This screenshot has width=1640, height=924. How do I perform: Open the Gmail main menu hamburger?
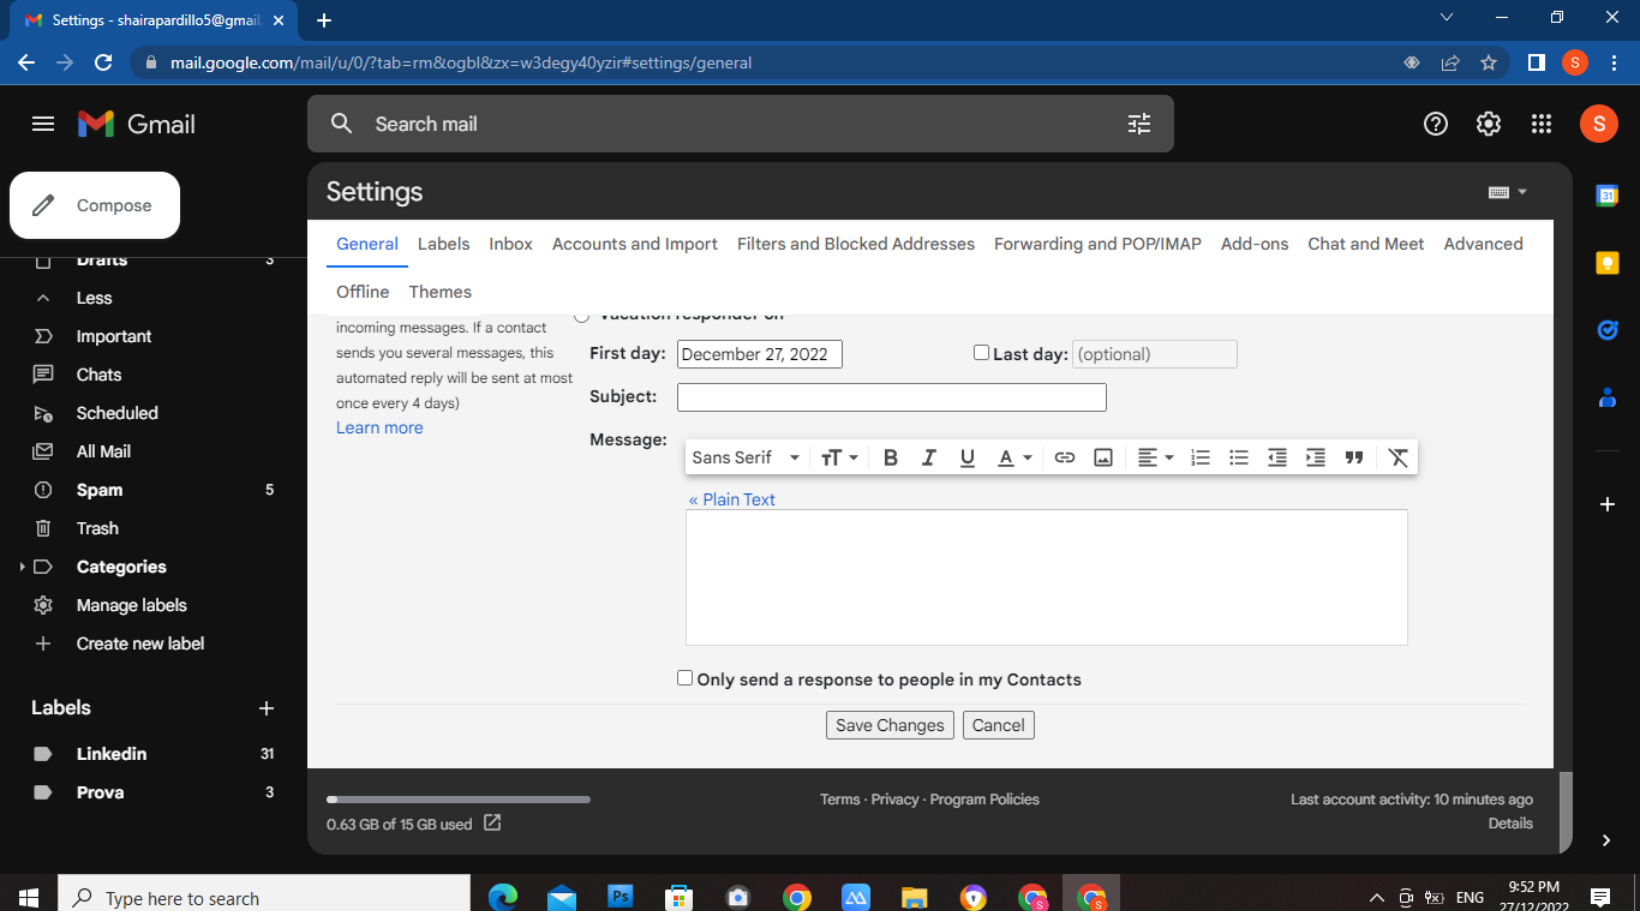click(x=43, y=124)
